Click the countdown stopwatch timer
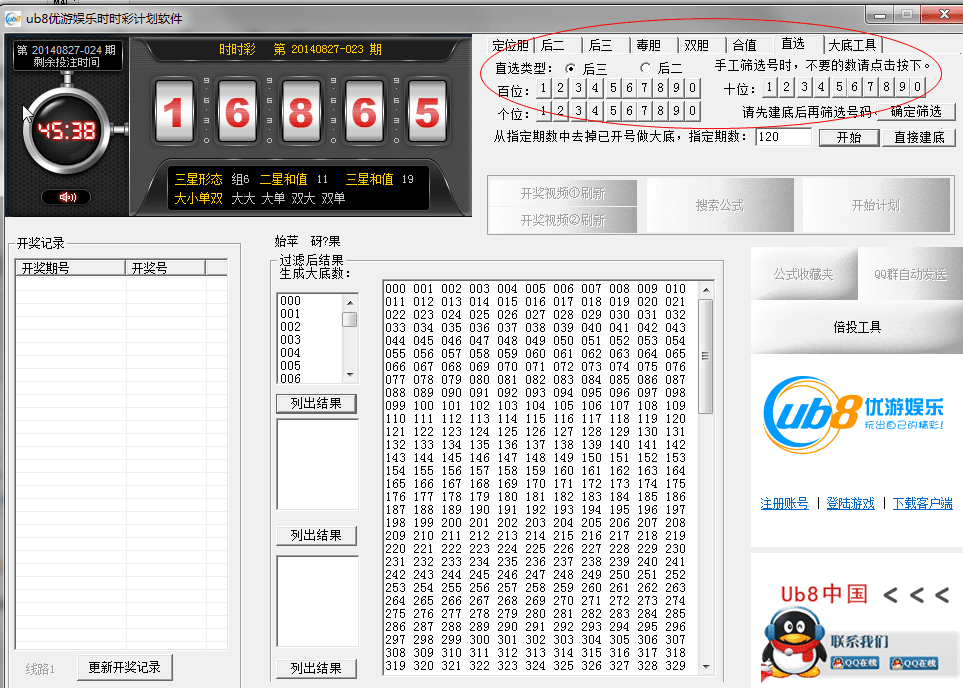Screen dimensions: 963x688 [x=67, y=130]
